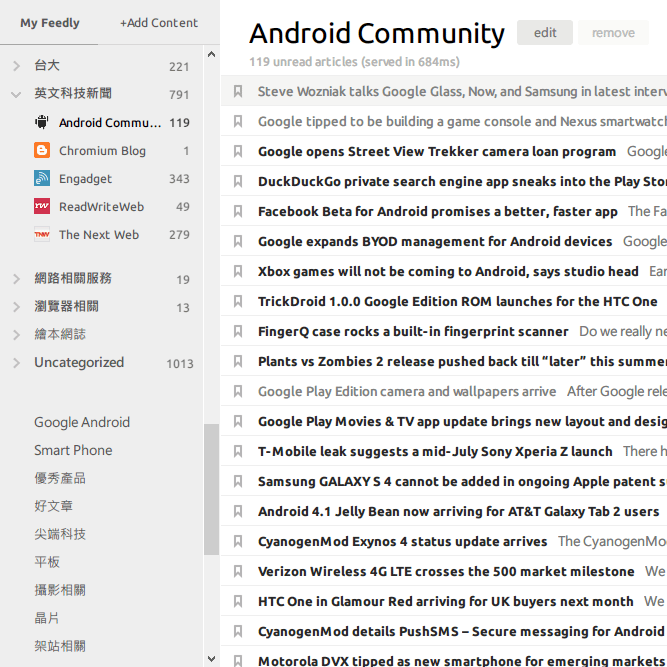Expand the 網路相關服務 category

click(x=16, y=279)
